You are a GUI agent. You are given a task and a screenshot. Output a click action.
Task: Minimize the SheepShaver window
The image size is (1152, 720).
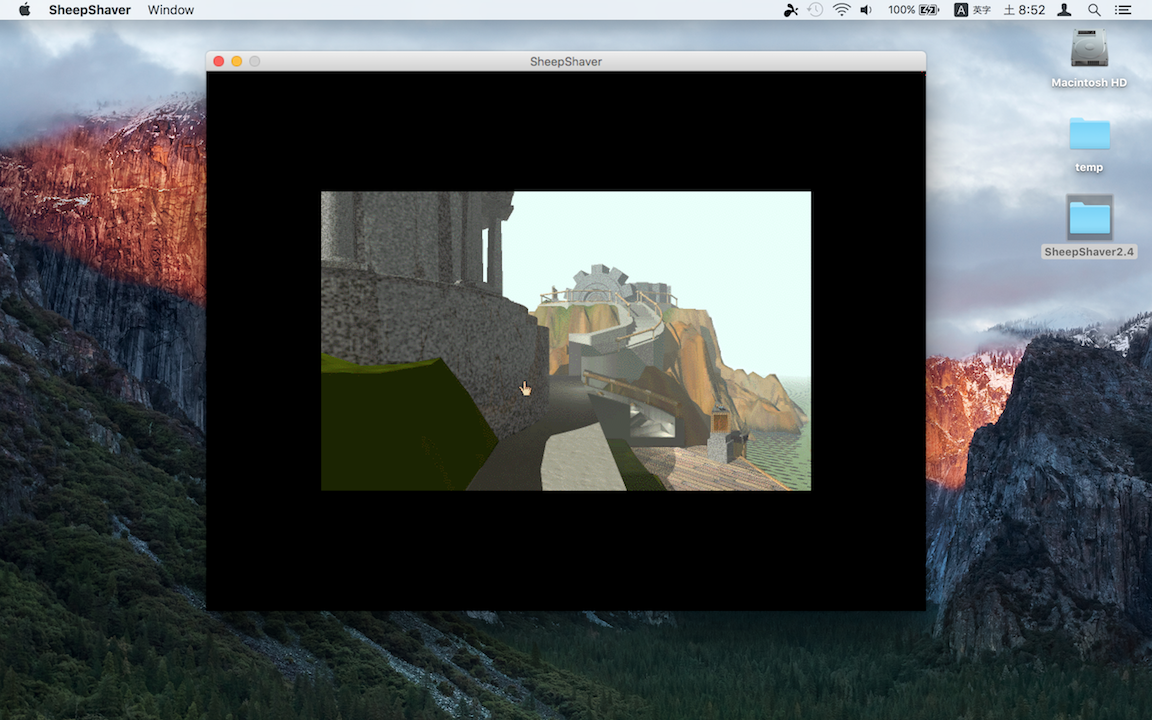click(237, 61)
